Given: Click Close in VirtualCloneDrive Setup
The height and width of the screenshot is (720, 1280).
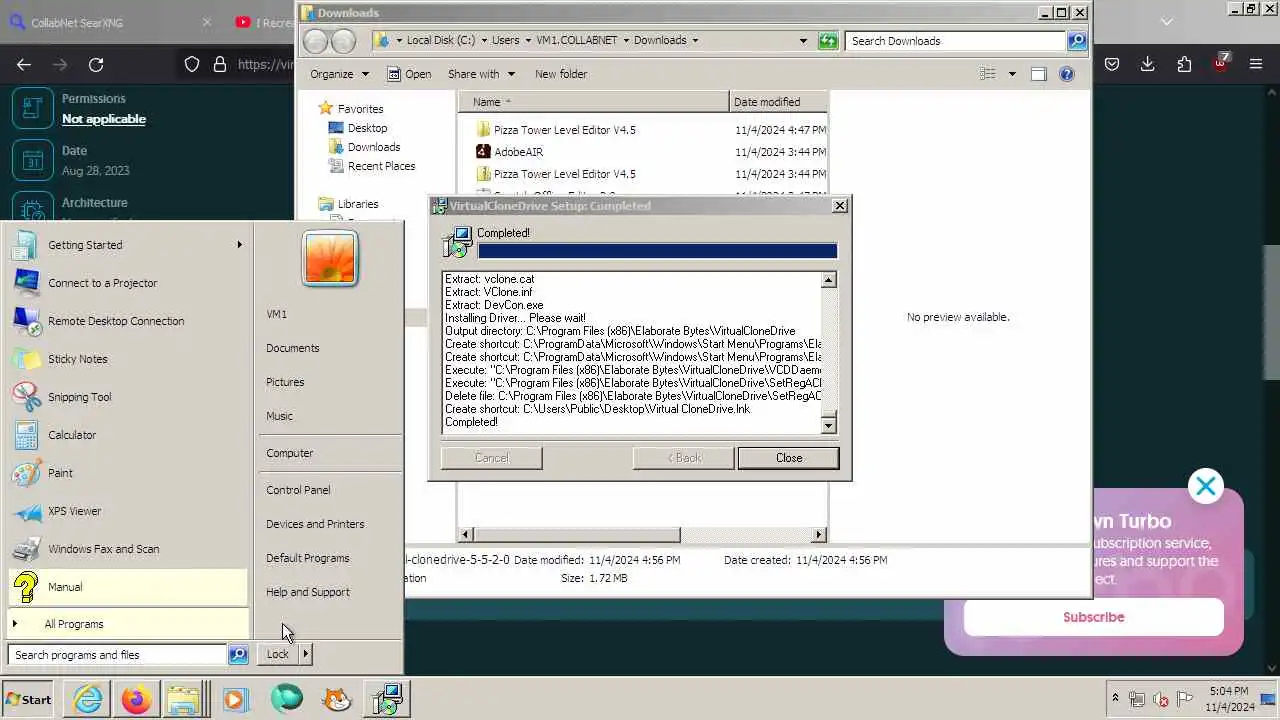Looking at the screenshot, I should pos(788,458).
